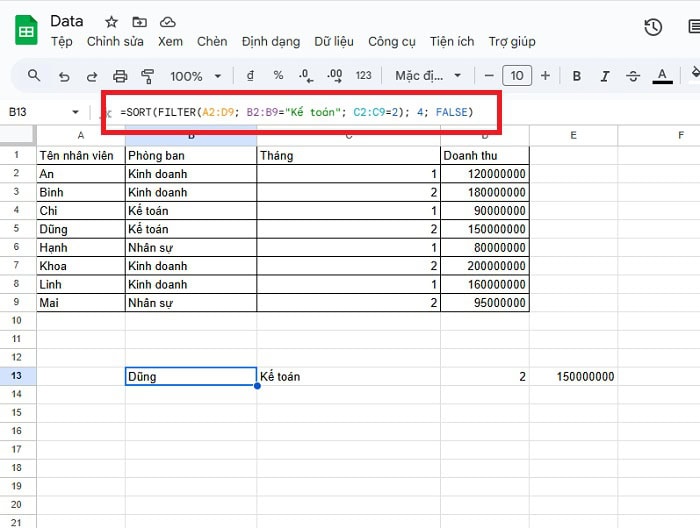Viewport: 700px width, 528px height.
Task: Activate the paint format tool
Action: 149,76
